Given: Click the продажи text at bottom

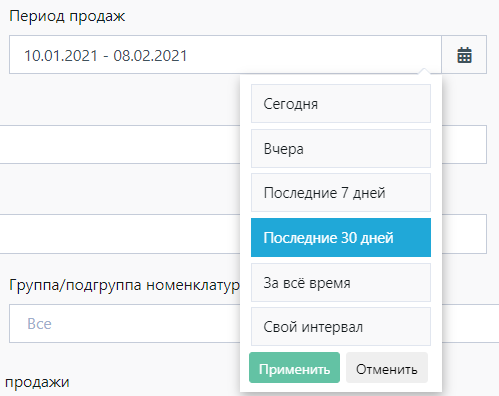Looking at the screenshot, I should [37, 382].
